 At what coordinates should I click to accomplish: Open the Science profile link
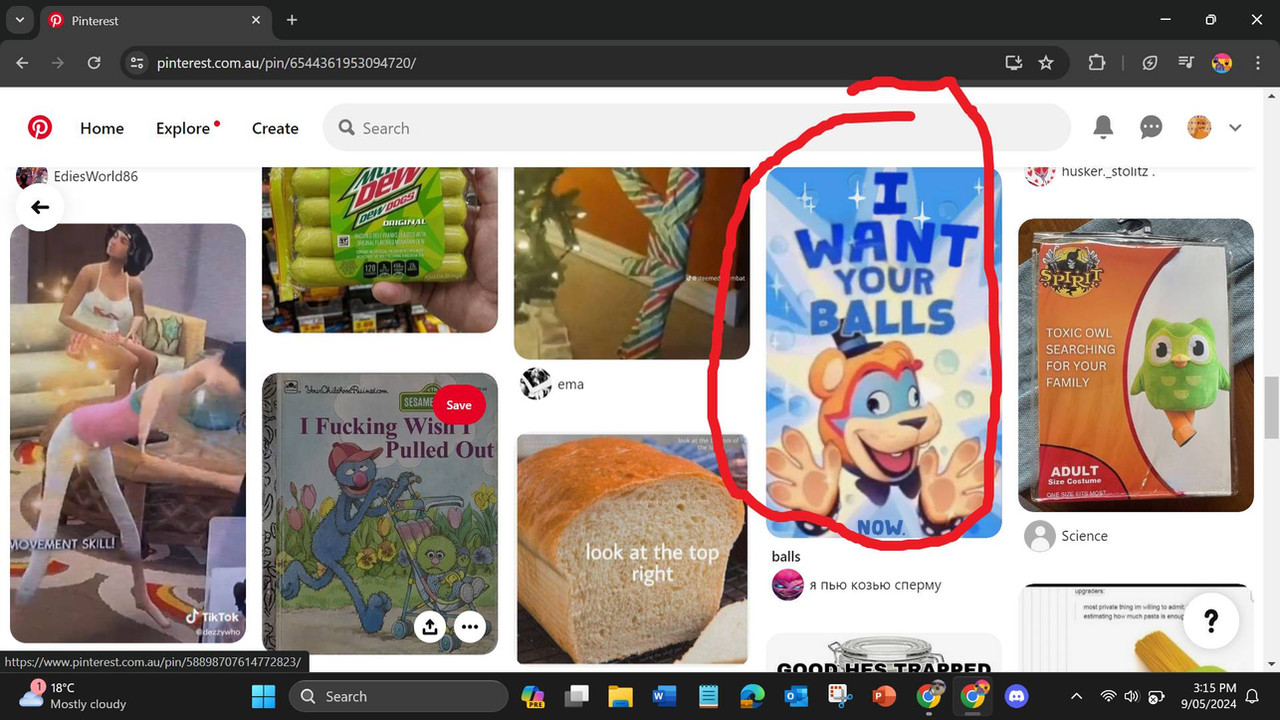tap(1085, 536)
